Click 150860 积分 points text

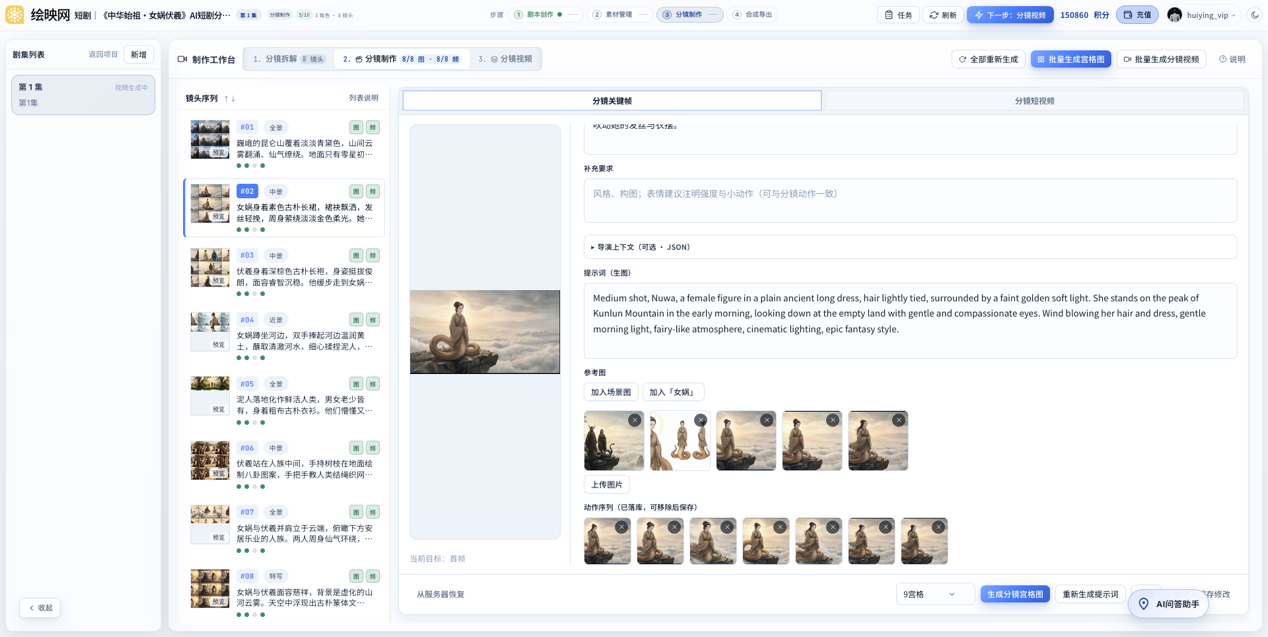tap(1085, 15)
